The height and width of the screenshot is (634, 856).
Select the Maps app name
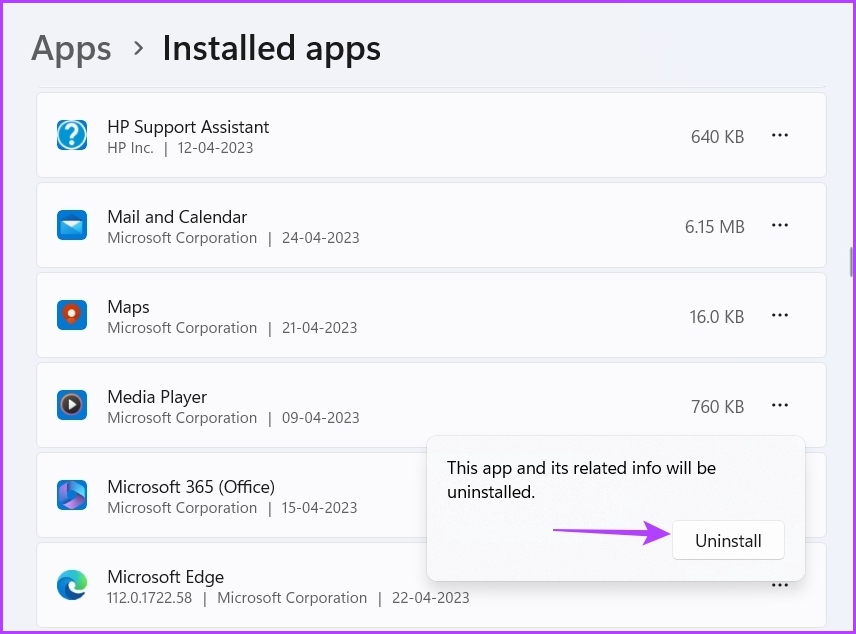(x=130, y=307)
